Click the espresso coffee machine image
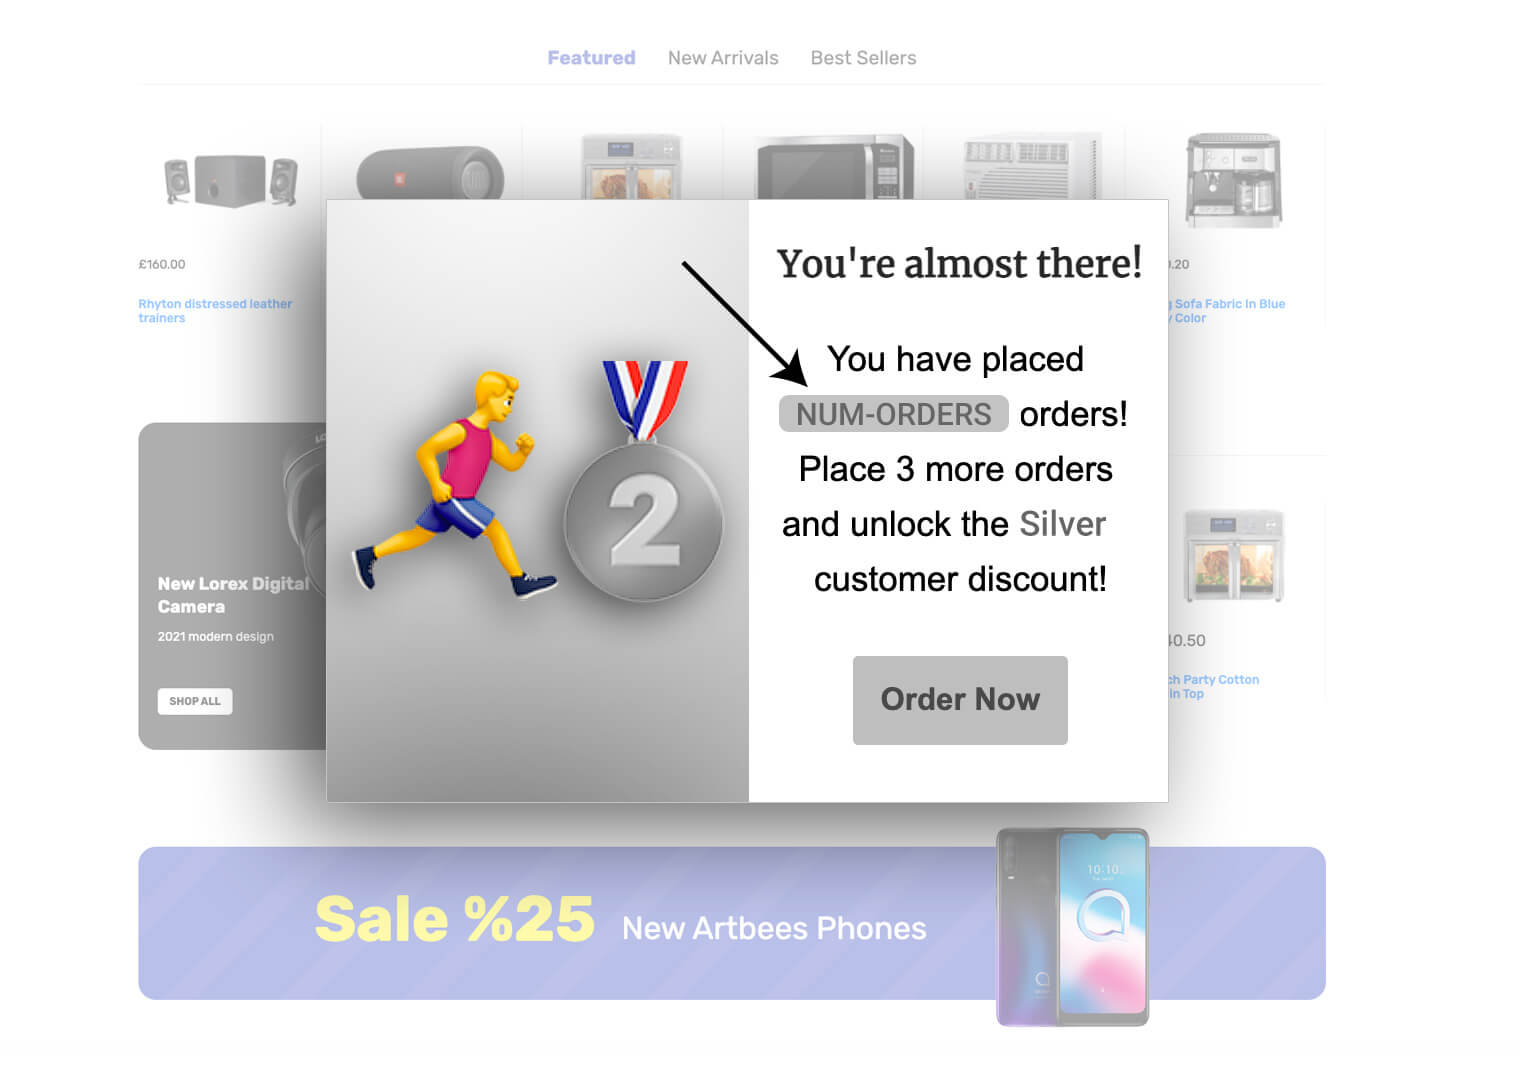This screenshot has height=1072, width=1520. coord(1233,178)
